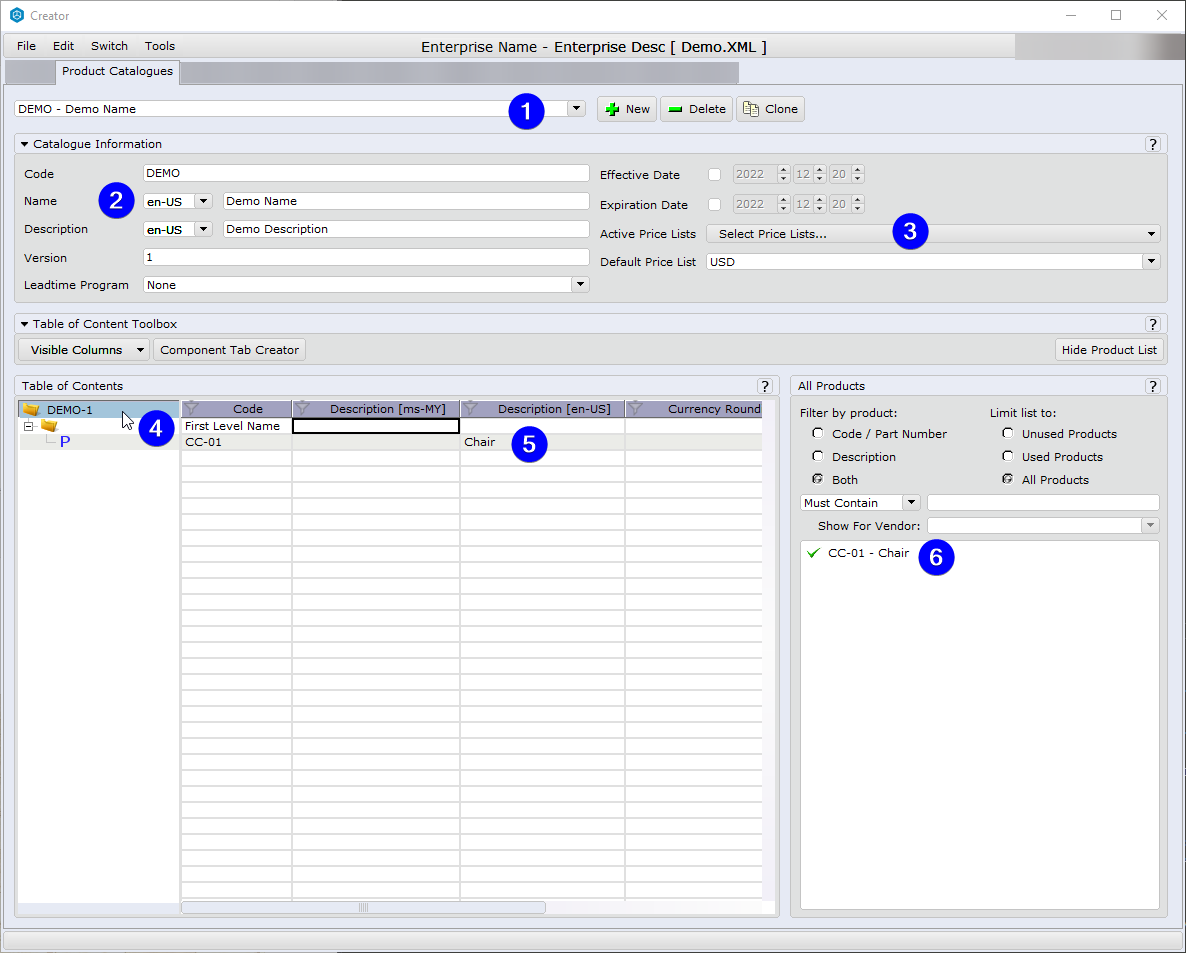Click the New catalogue button
The width and height of the screenshot is (1186, 953).
click(627, 109)
